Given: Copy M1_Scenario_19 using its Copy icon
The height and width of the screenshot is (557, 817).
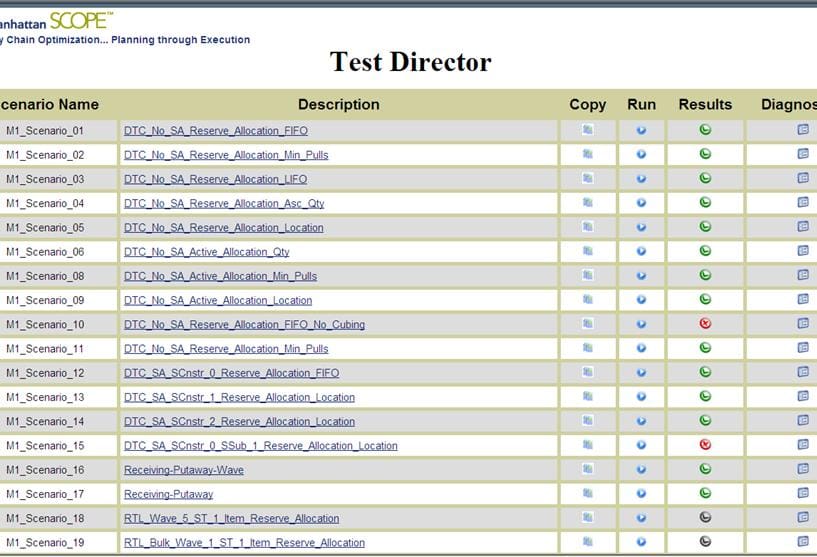Looking at the screenshot, I should point(588,541).
